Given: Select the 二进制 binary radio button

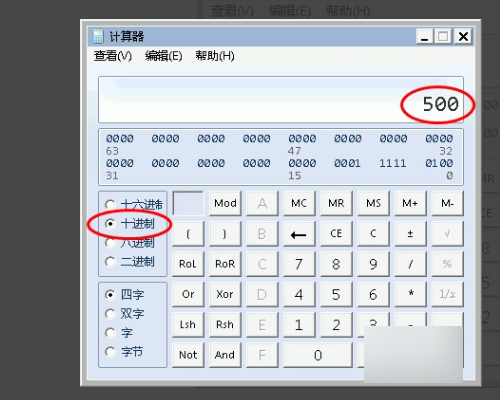Looking at the screenshot, I should 110,262.
